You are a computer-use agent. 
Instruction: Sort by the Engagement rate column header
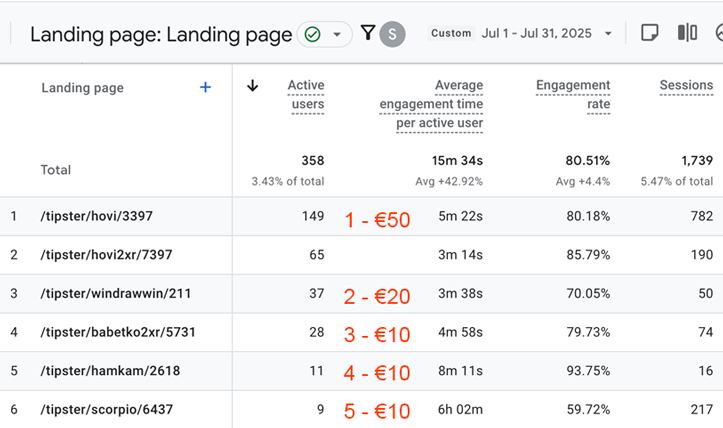(573, 95)
